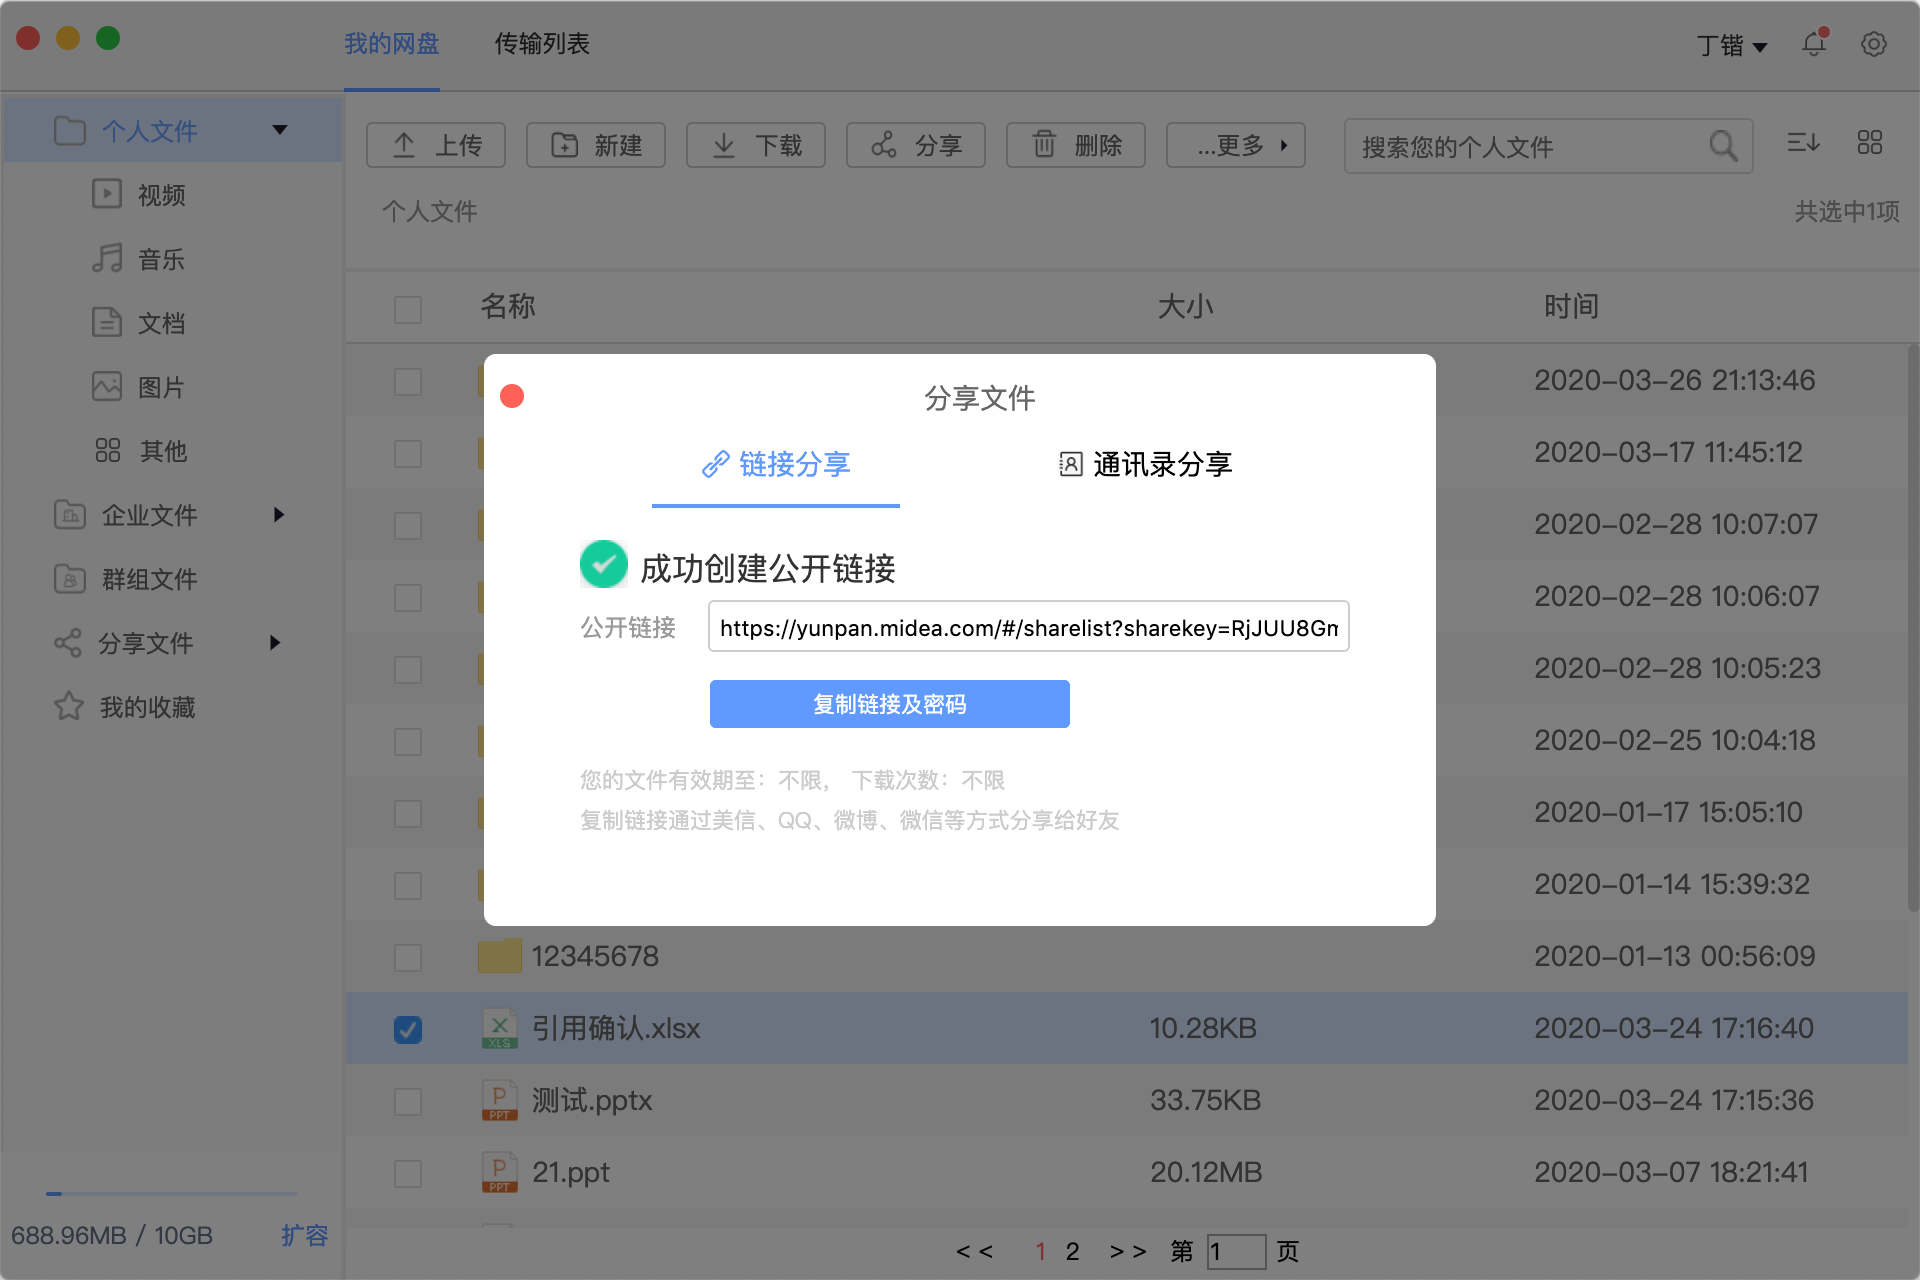1920x1280 pixels.
Task: Click the 个人文件 breadcrumb
Action: (430, 211)
